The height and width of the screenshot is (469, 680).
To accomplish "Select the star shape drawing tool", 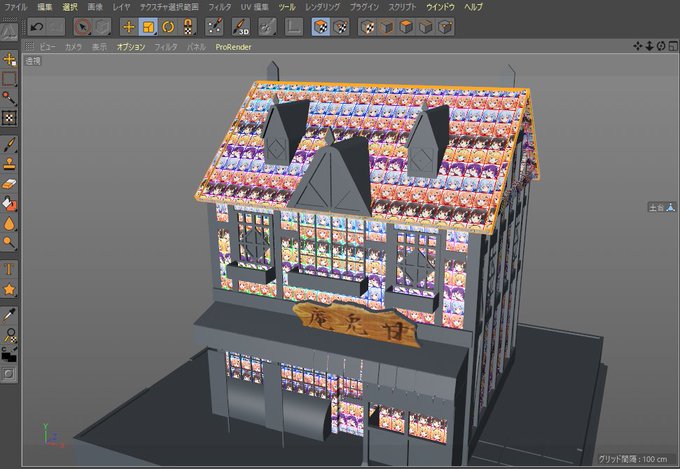I will click(x=9, y=289).
